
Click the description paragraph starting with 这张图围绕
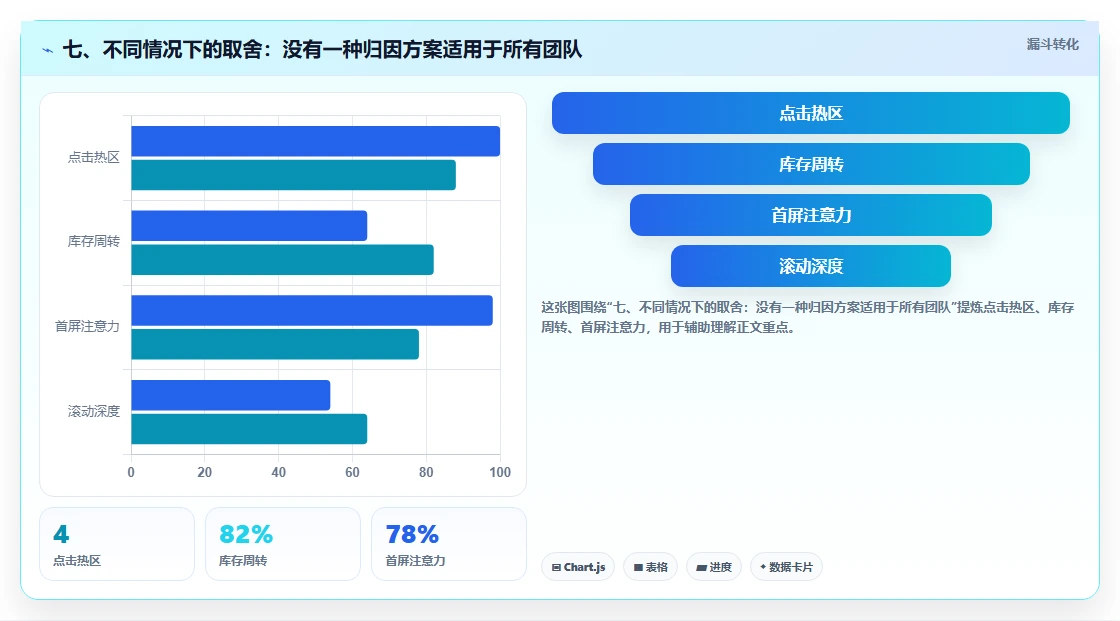tap(807, 317)
